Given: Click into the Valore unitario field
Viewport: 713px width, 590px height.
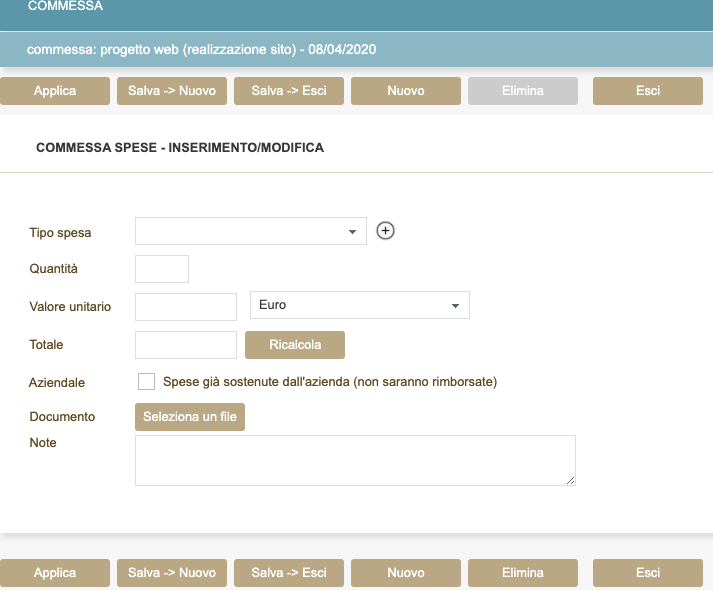Looking at the screenshot, I should 186,306.
